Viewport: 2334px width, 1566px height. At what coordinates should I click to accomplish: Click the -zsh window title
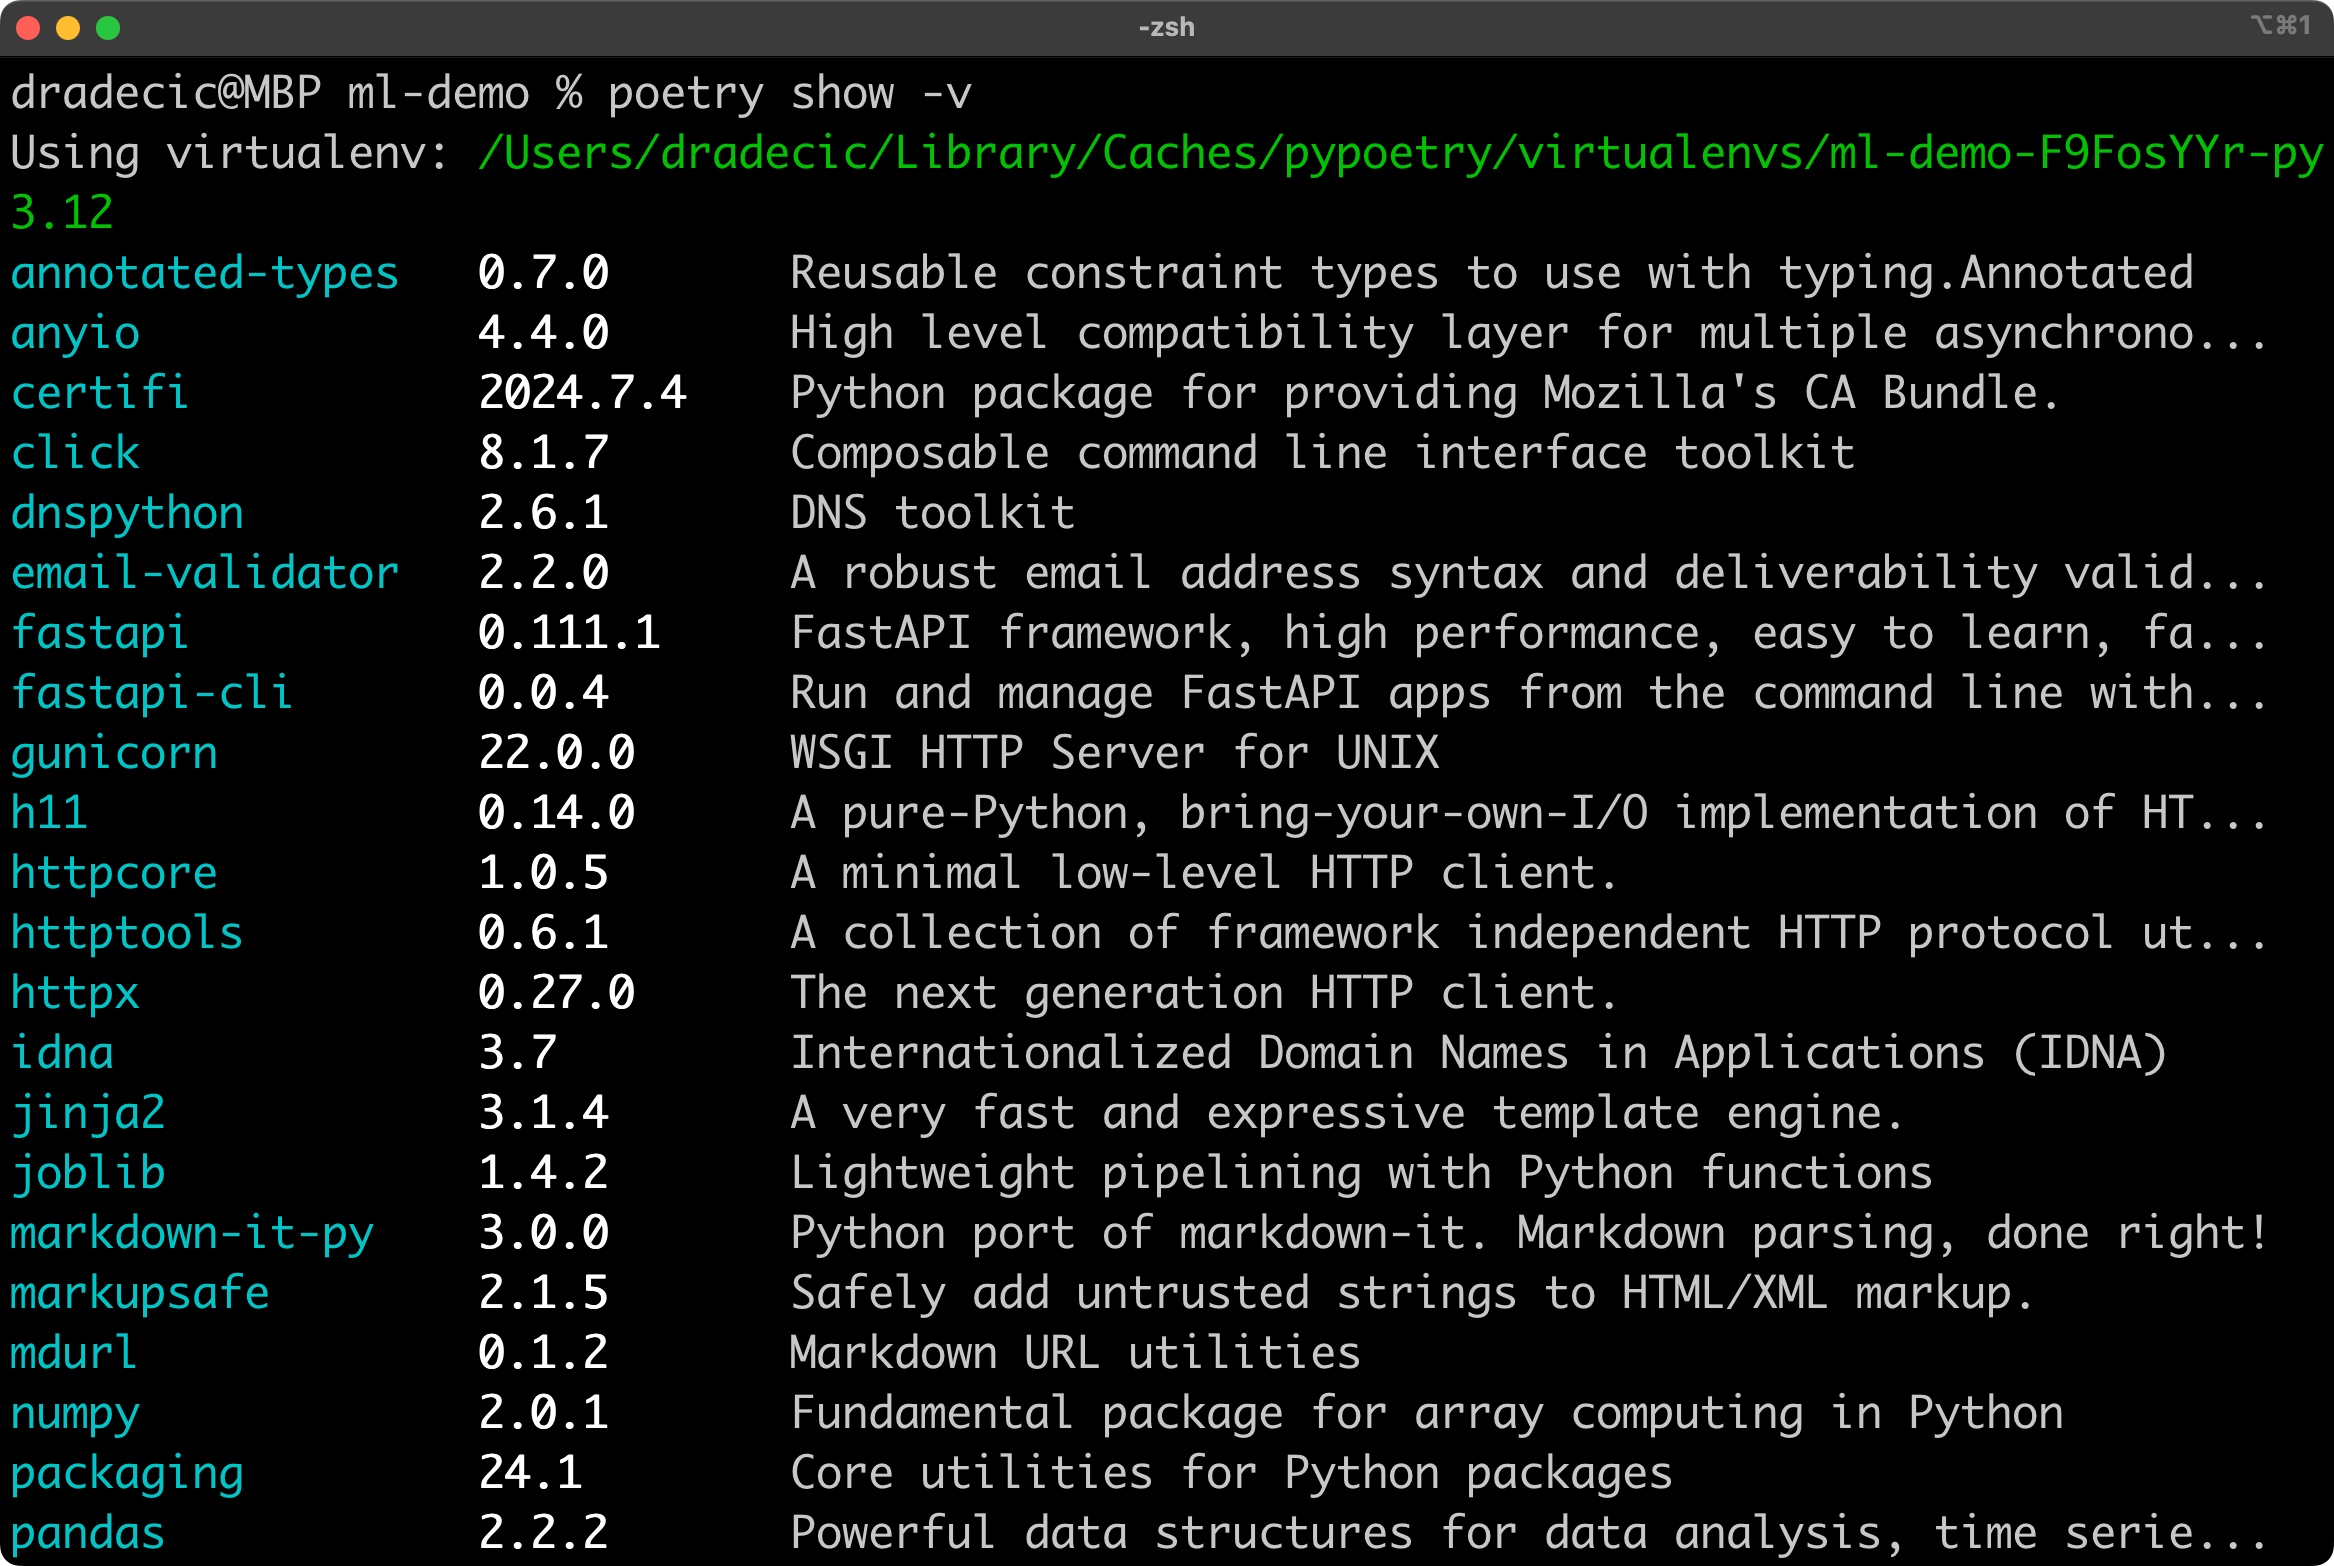tap(1166, 28)
